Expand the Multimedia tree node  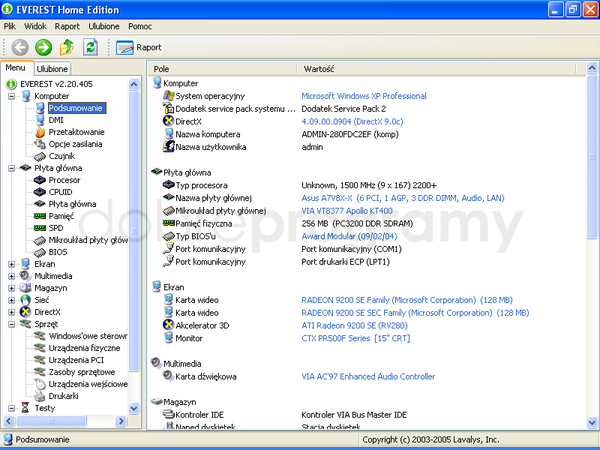12,276
